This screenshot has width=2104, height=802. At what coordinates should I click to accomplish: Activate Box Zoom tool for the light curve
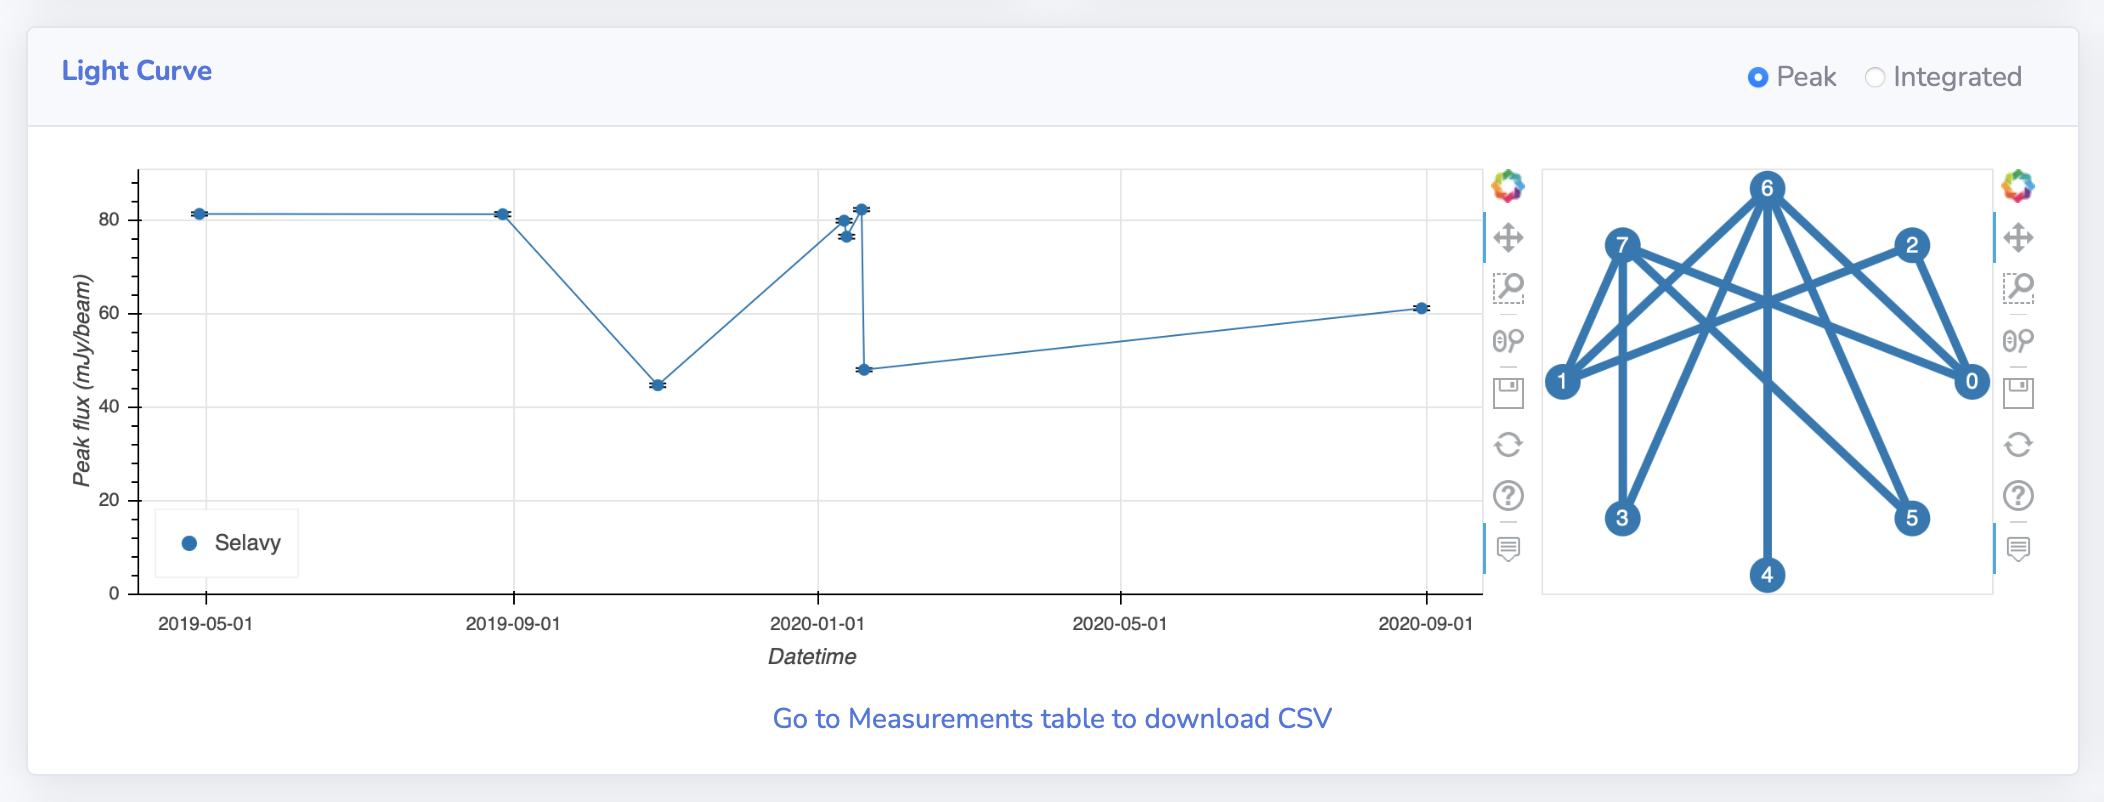1508,289
